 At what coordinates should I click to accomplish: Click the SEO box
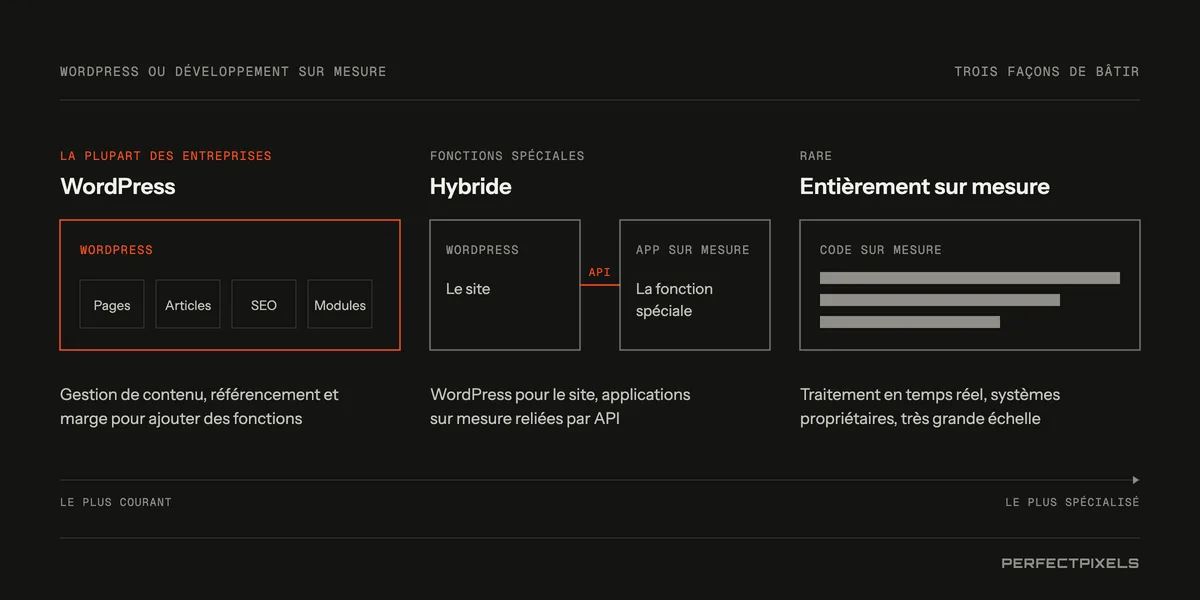pos(264,304)
